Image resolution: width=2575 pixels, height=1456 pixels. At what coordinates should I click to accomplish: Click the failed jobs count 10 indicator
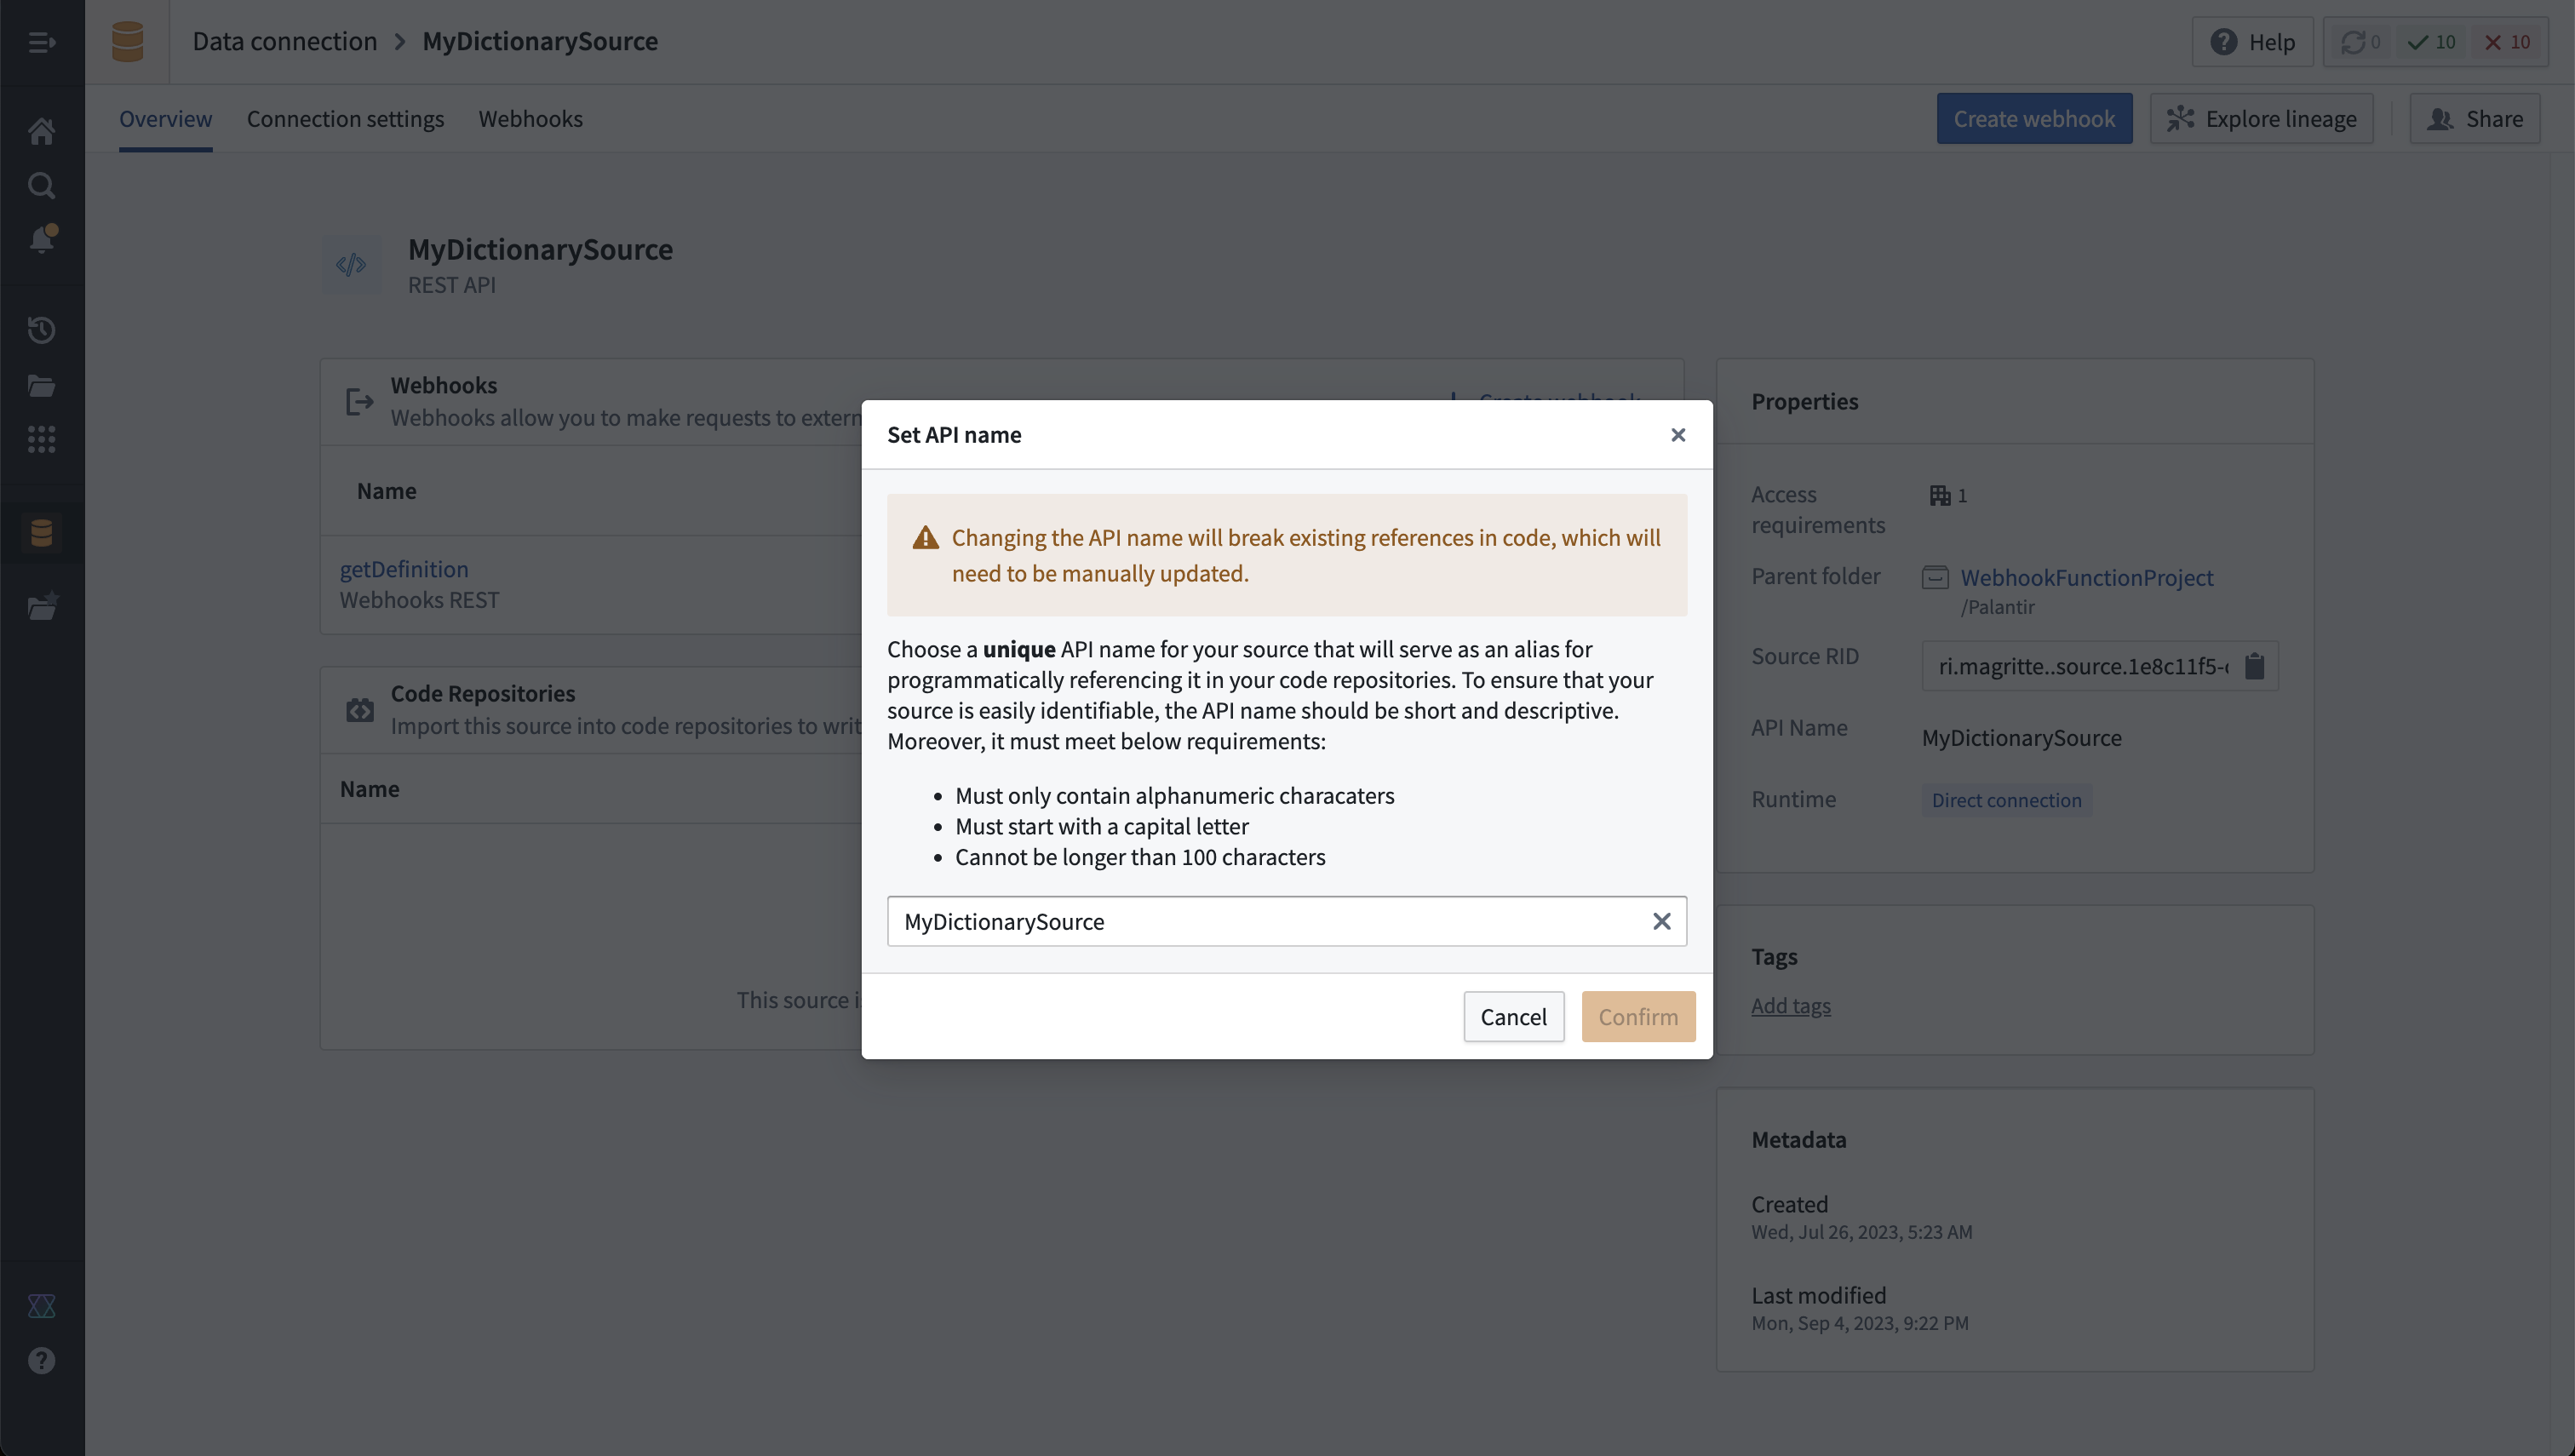point(2507,42)
